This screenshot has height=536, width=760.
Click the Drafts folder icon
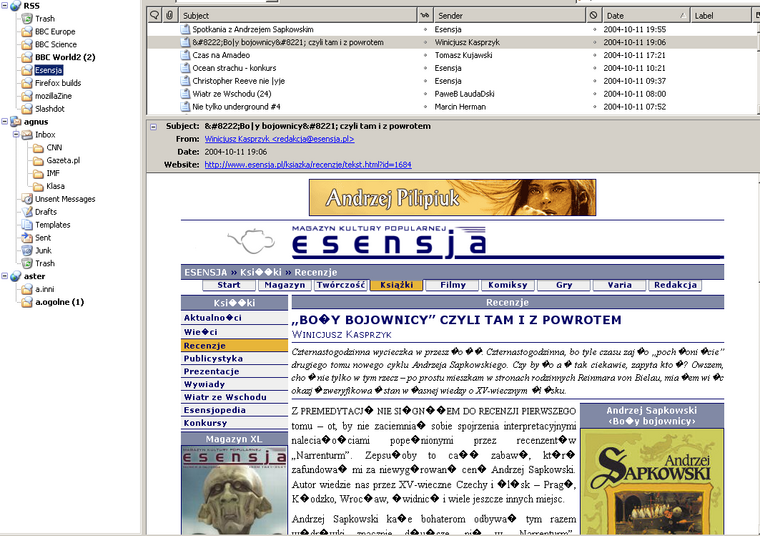click(x=27, y=212)
